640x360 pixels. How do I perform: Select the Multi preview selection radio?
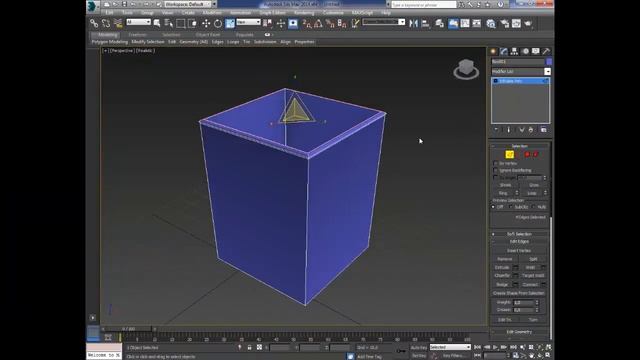pos(534,207)
